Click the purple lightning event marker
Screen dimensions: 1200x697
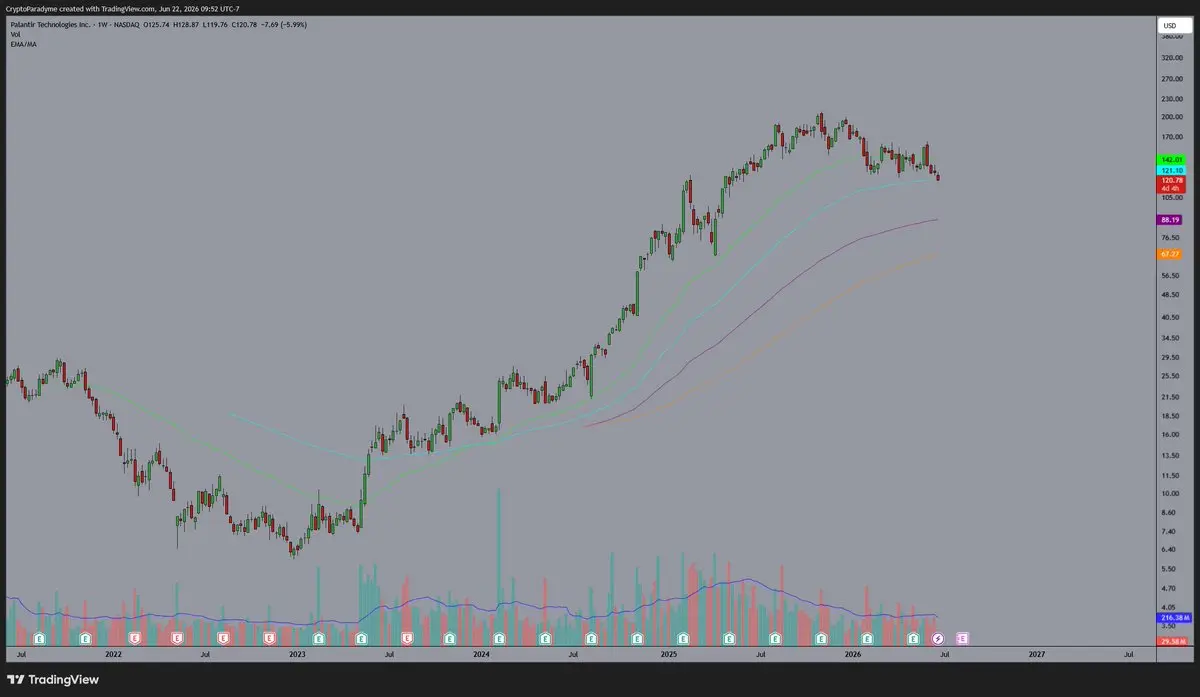click(938, 637)
